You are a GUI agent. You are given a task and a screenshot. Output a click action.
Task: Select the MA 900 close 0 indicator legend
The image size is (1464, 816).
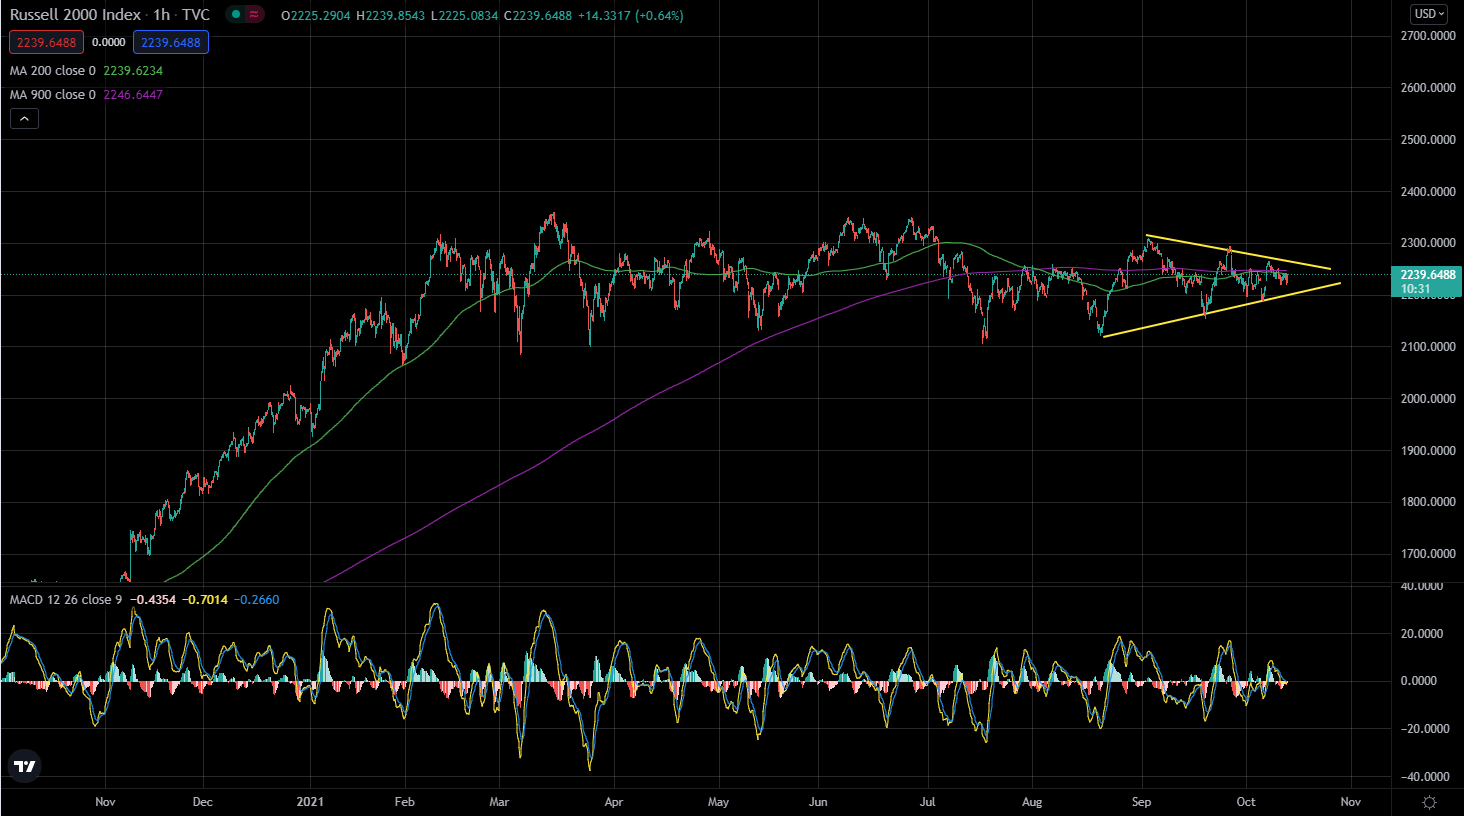[53, 95]
